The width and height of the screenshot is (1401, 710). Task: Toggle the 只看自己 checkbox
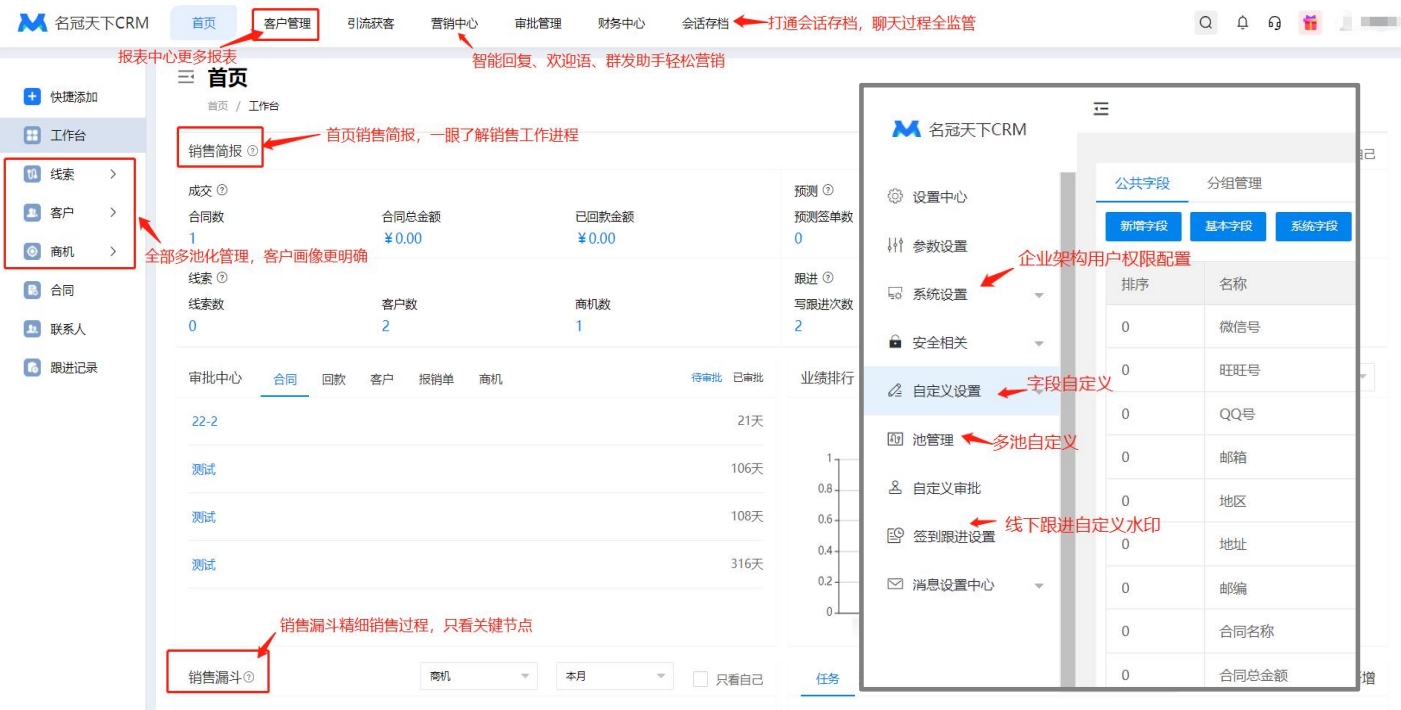(x=701, y=679)
